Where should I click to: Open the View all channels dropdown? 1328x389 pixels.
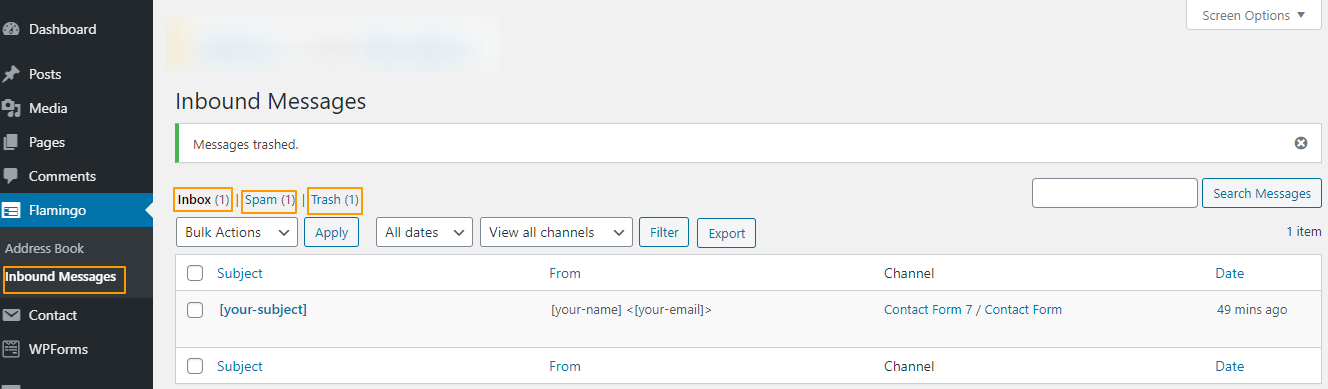click(x=556, y=232)
